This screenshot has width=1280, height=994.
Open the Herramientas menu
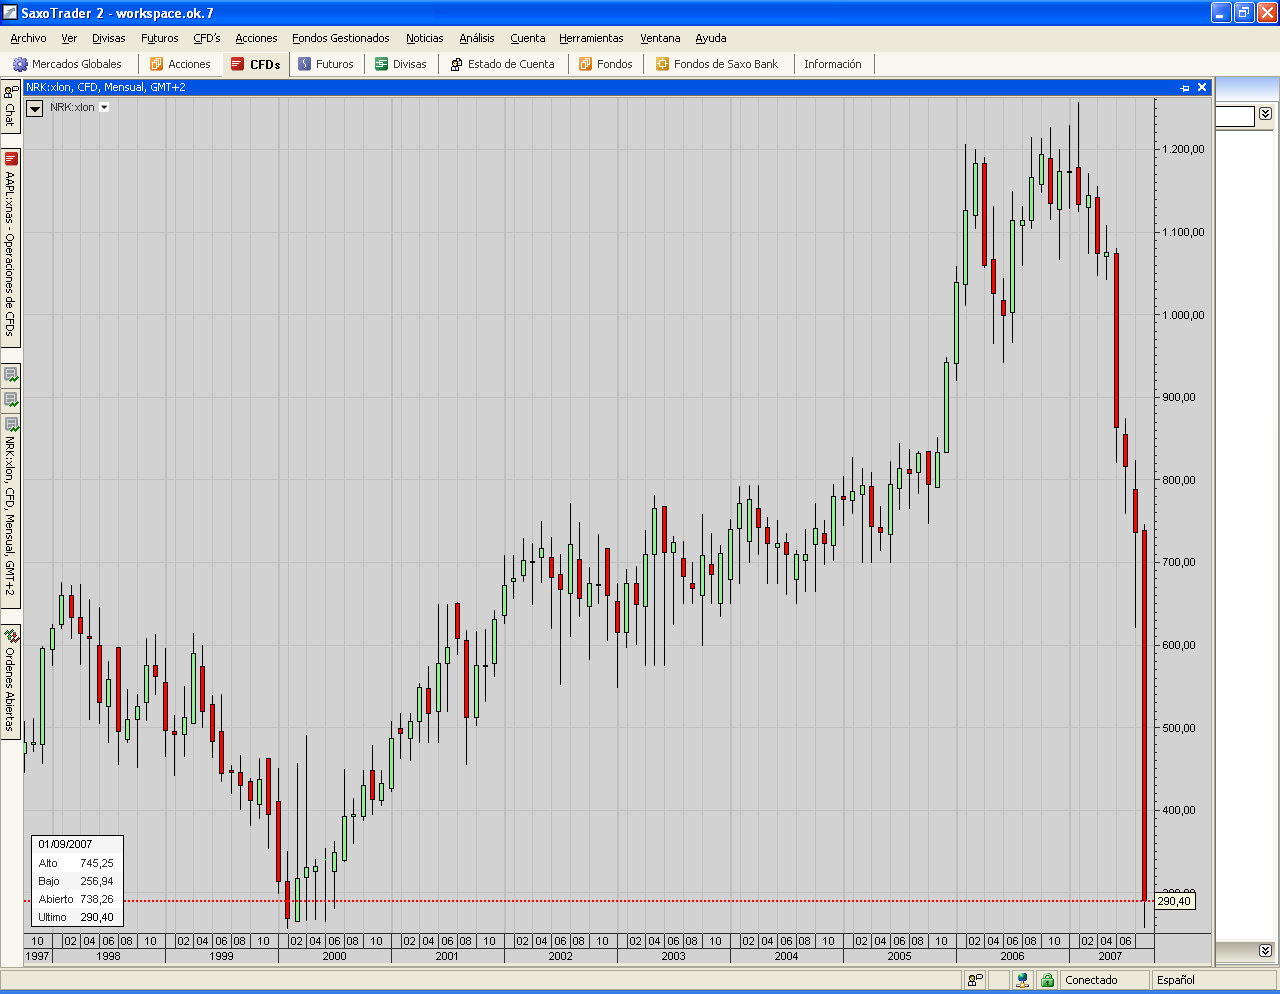[x=591, y=38]
